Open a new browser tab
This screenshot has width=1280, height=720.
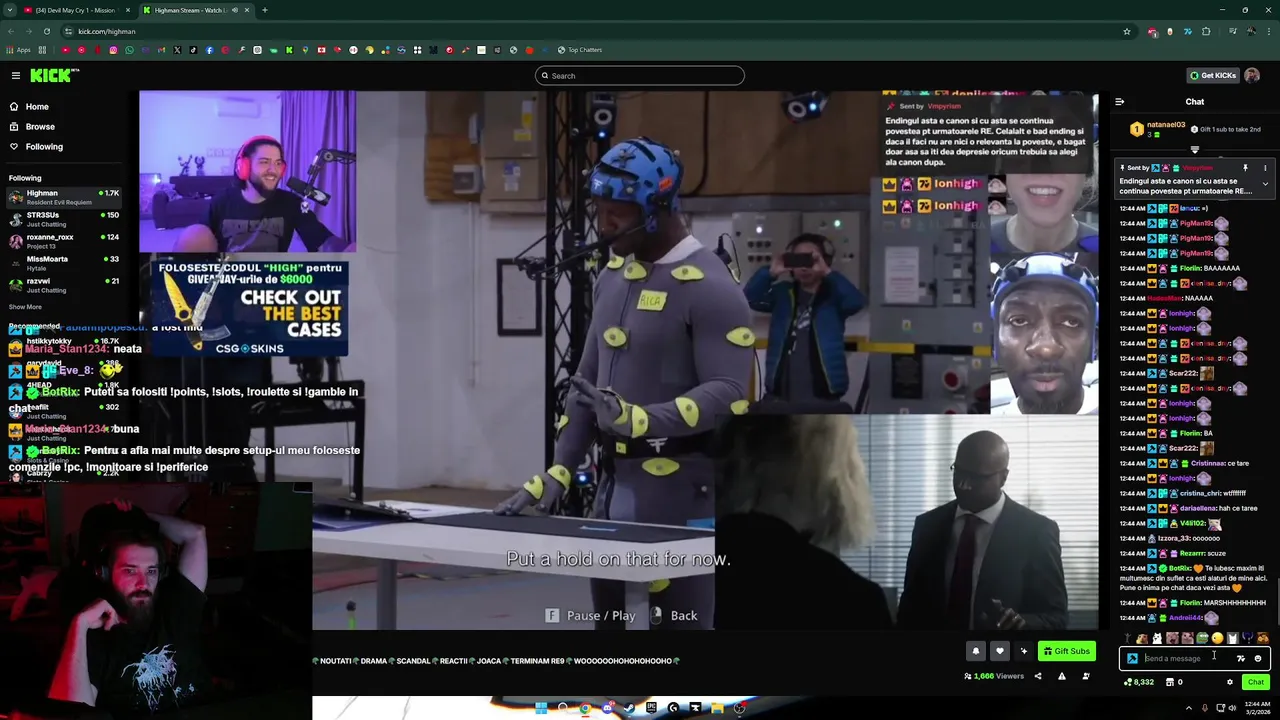click(x=265, y=10)
